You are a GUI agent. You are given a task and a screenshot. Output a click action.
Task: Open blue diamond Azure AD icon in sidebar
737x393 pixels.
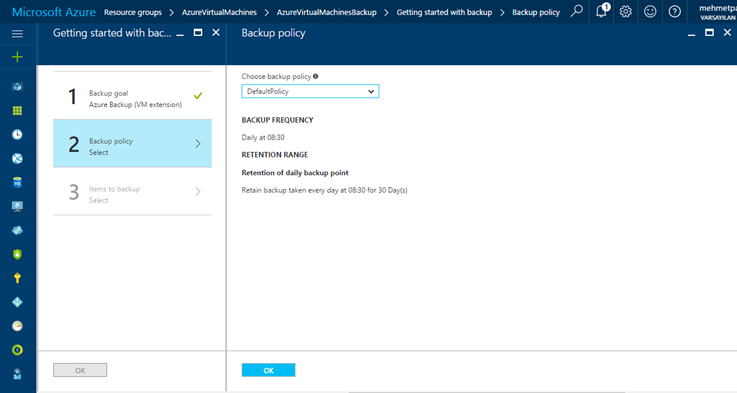point(17,302)
